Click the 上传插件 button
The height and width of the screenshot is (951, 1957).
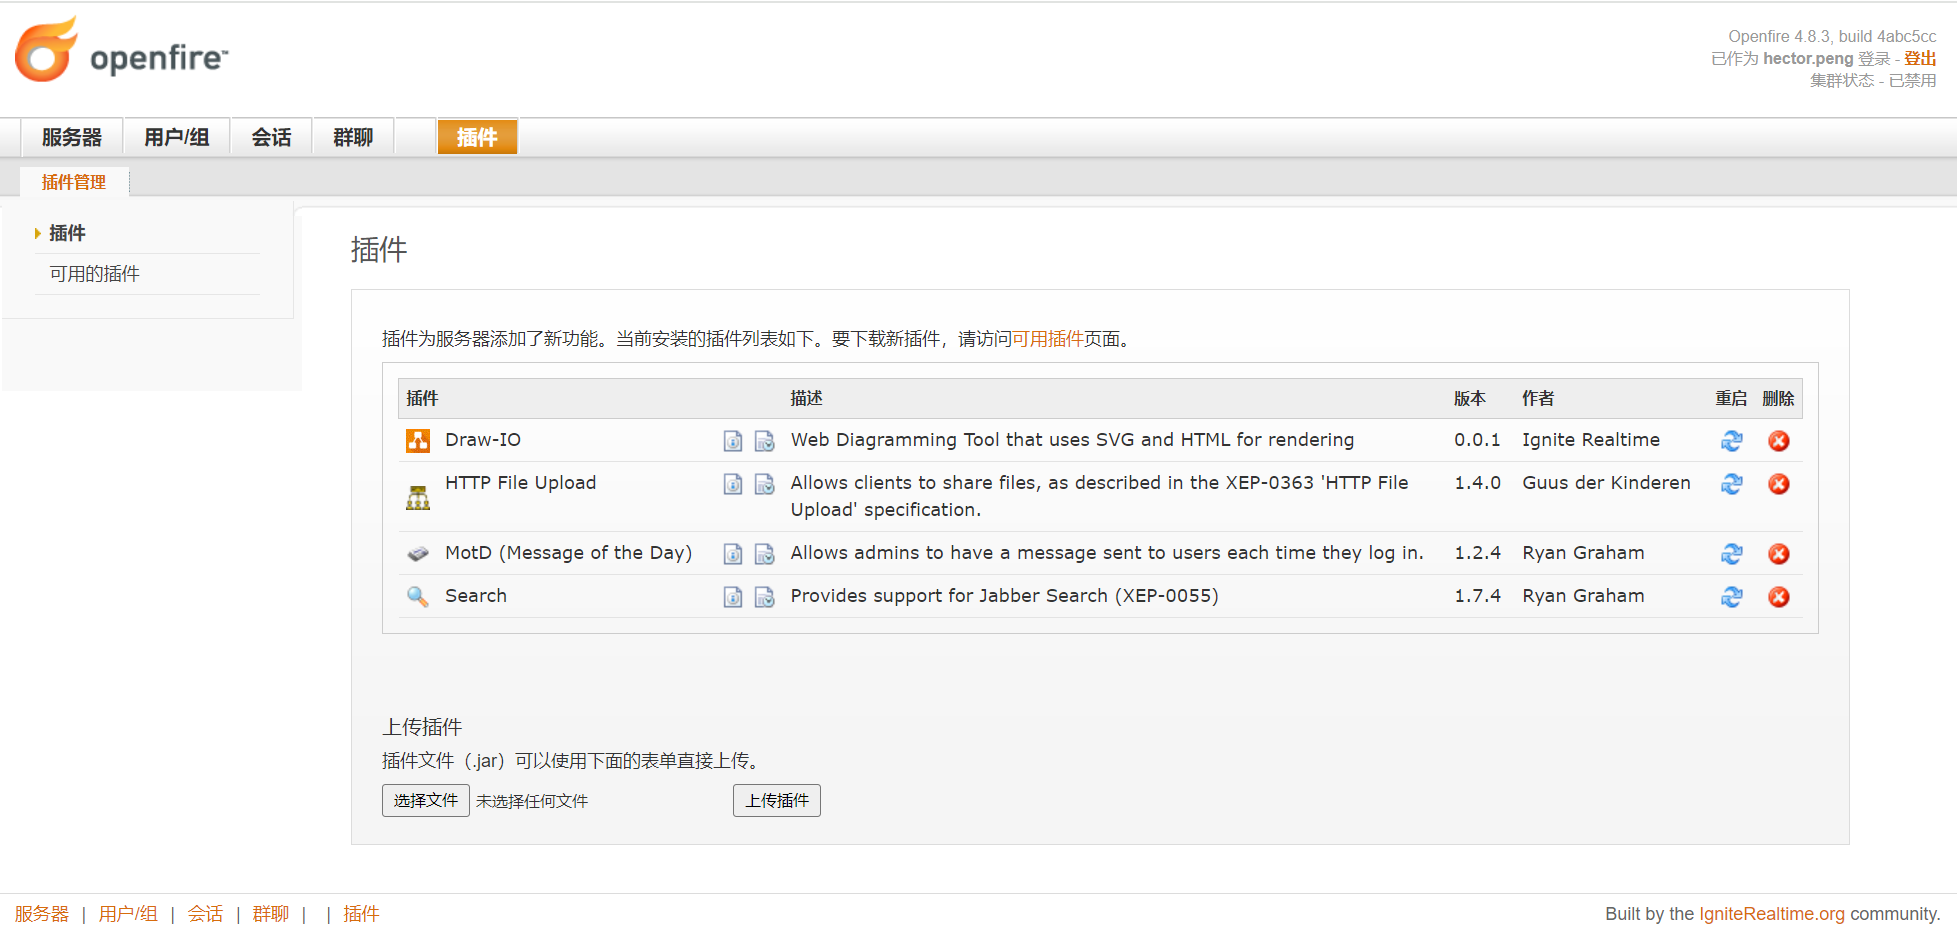pyautogui.click(x=777, y=801)
